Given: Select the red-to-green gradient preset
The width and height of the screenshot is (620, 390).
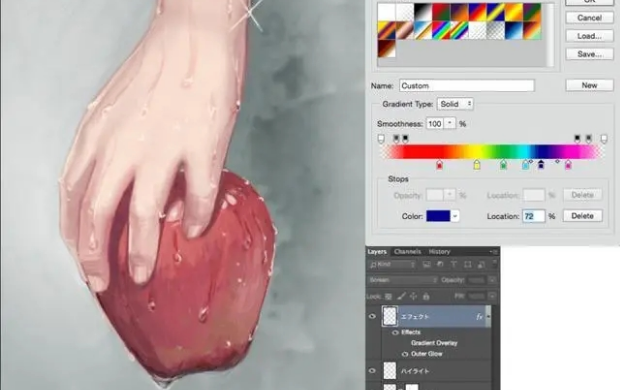Looking at the screenshot, I should click(441, 12).
